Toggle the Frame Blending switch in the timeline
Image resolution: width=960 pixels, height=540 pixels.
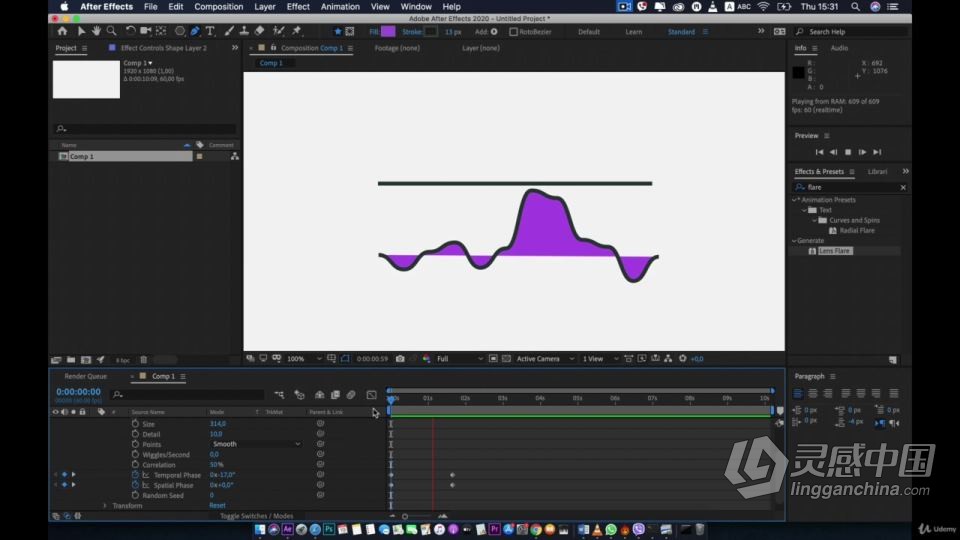point(335,395)
